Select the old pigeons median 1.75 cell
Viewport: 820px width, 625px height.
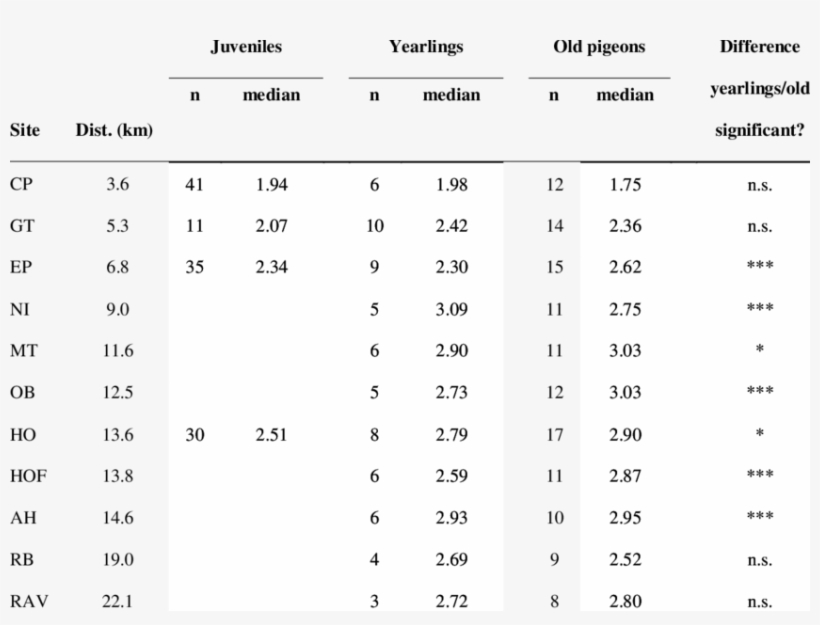[625, 185]
